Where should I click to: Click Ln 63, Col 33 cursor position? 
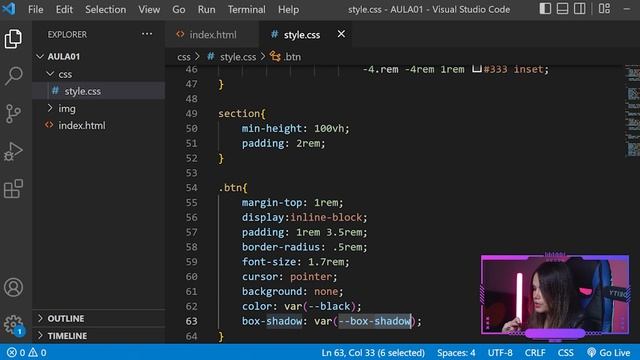pos(373,352)
